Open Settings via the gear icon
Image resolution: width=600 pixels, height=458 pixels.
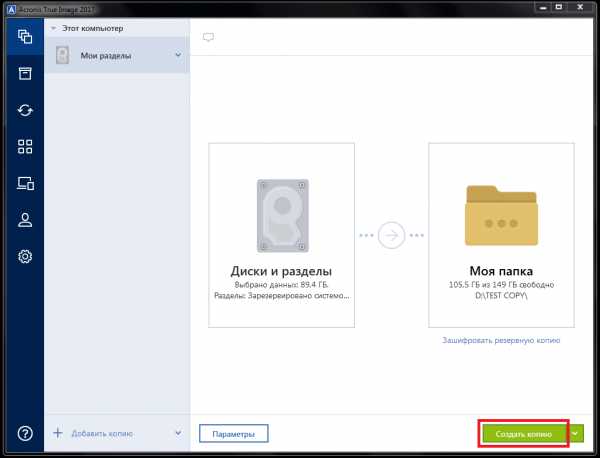pos(25,257)
